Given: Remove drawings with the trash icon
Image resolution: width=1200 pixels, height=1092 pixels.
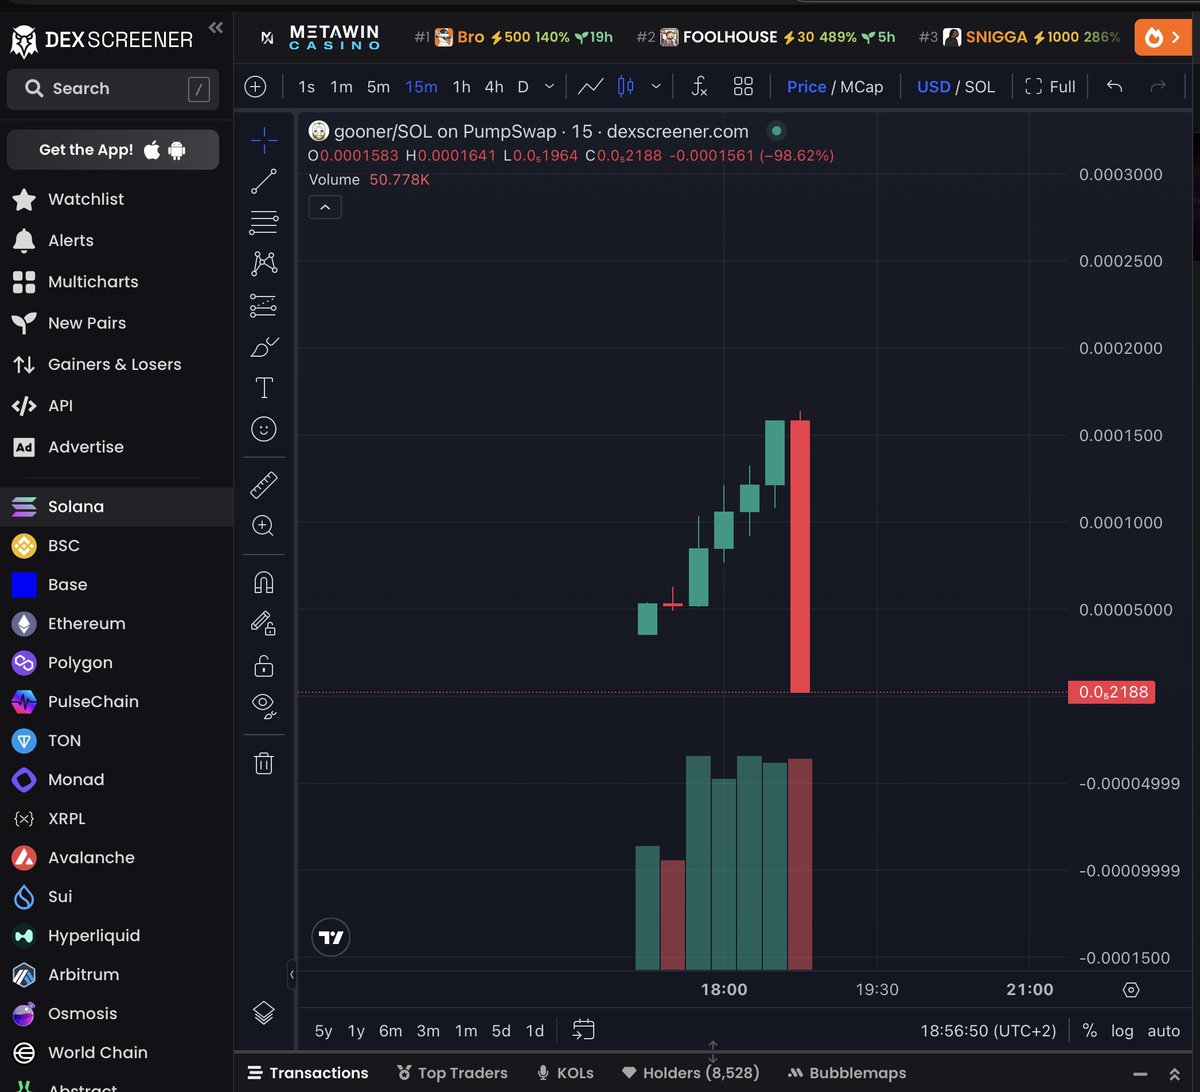Looking at the screenshot, I should pyautogui.click(x=264, y=764).
